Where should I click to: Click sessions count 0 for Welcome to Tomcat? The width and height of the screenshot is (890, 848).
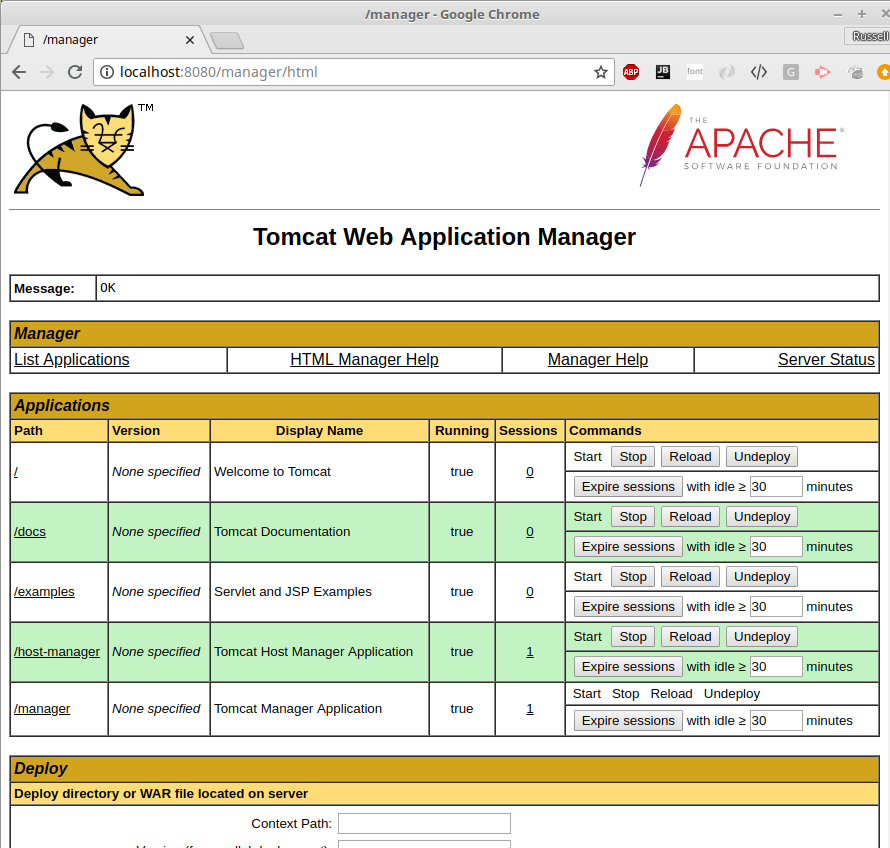(x=530, y=472)
